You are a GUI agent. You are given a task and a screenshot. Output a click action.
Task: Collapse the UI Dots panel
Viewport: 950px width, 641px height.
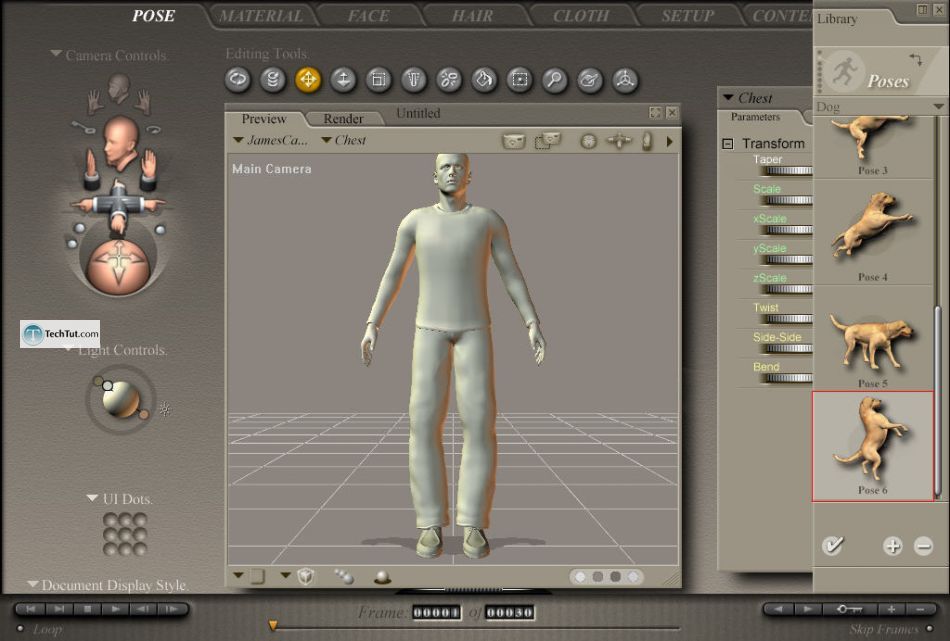point(92,498)
